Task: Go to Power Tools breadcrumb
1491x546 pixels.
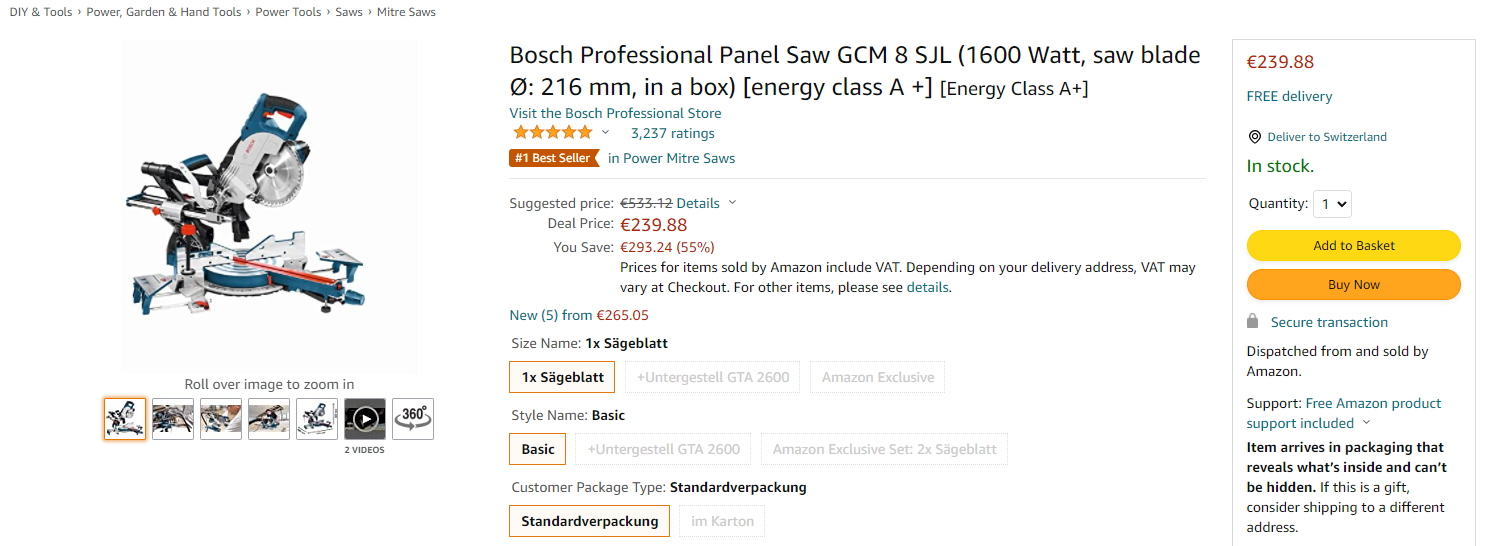Action: click(288, 12)
